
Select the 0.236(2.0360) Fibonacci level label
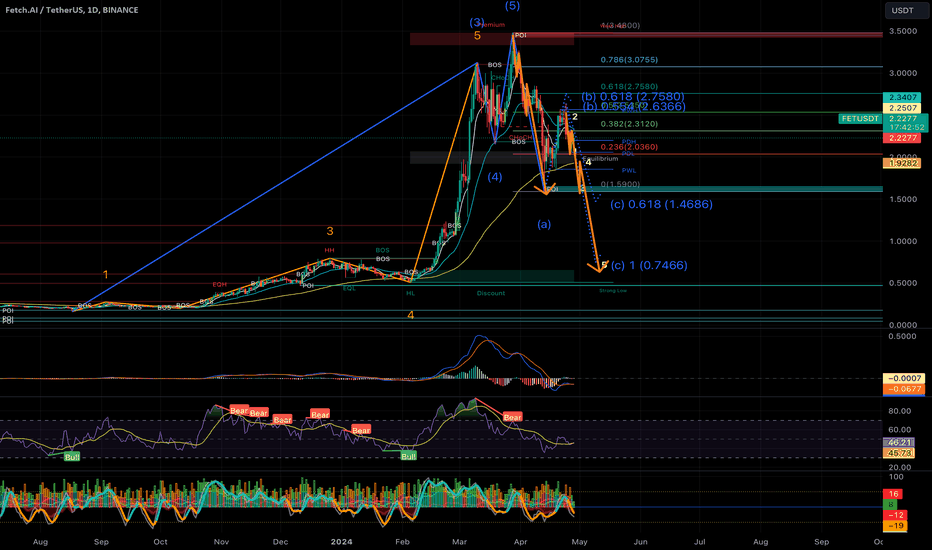pyautogui.click(x=629, y=147)
